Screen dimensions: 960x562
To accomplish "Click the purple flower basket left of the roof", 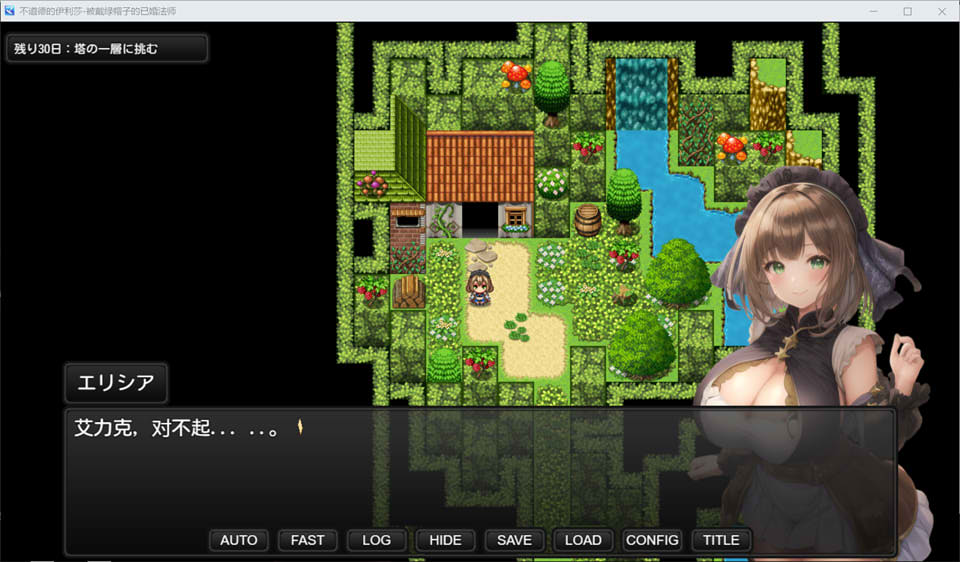I will click(373, 183).
